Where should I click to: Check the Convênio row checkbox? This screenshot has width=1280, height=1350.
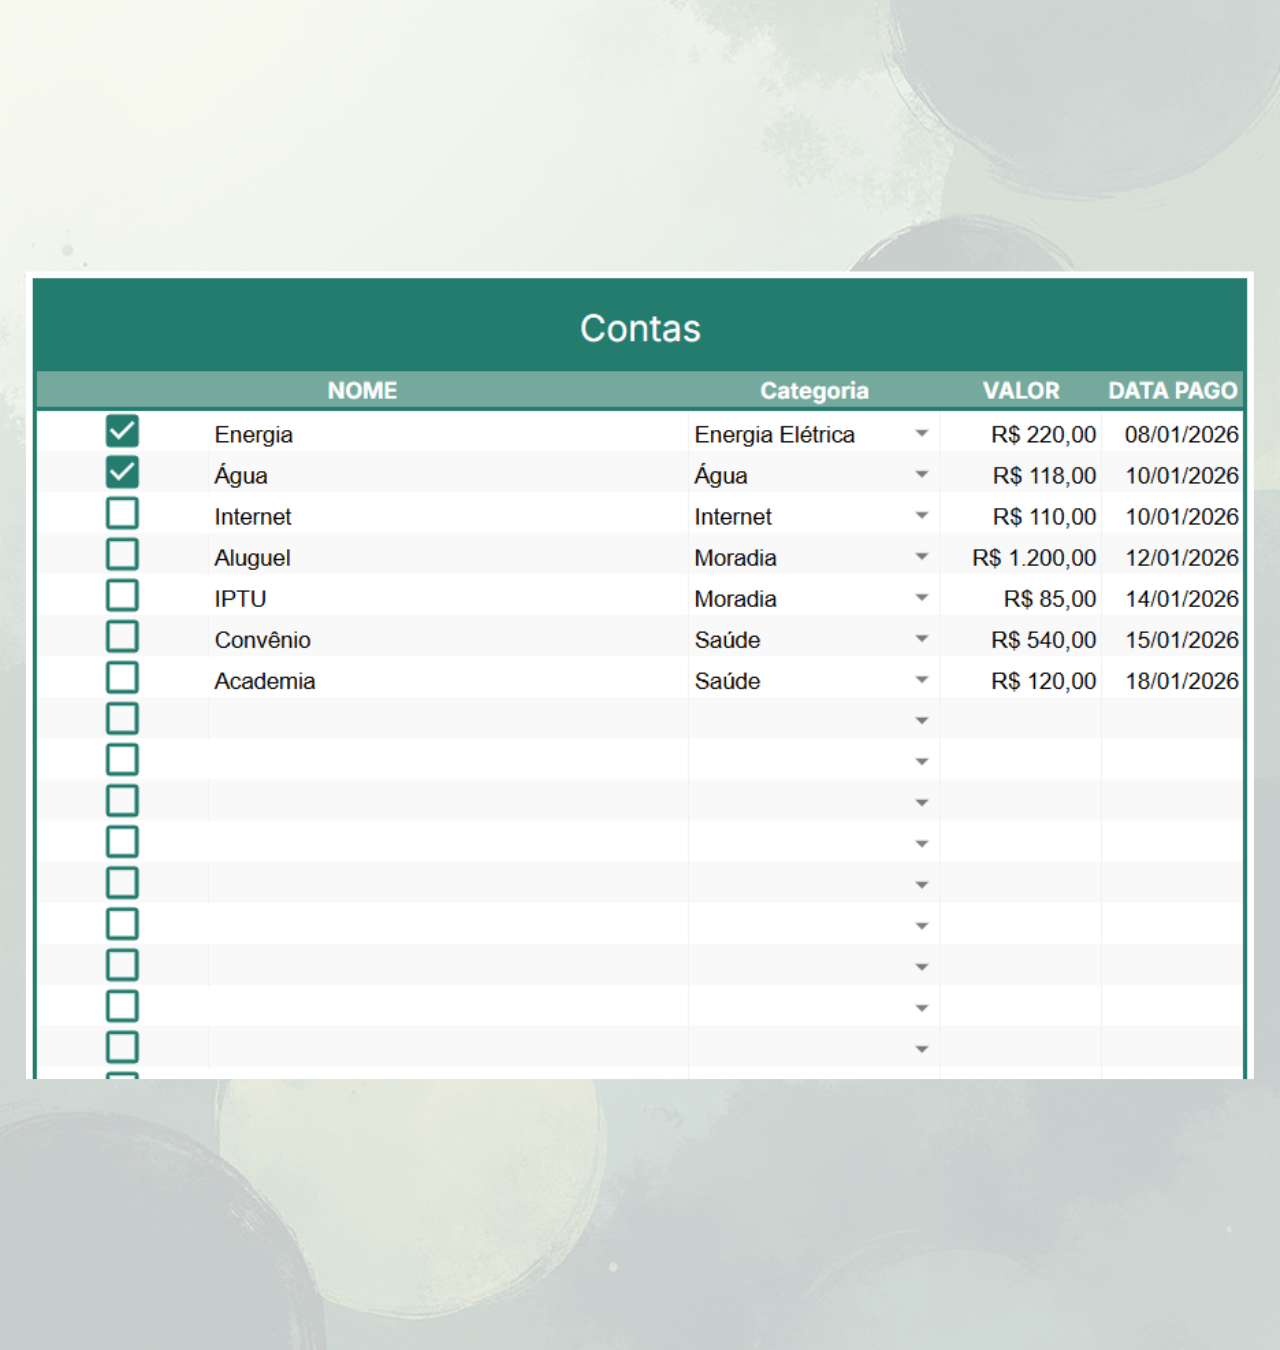coord(122,637)
